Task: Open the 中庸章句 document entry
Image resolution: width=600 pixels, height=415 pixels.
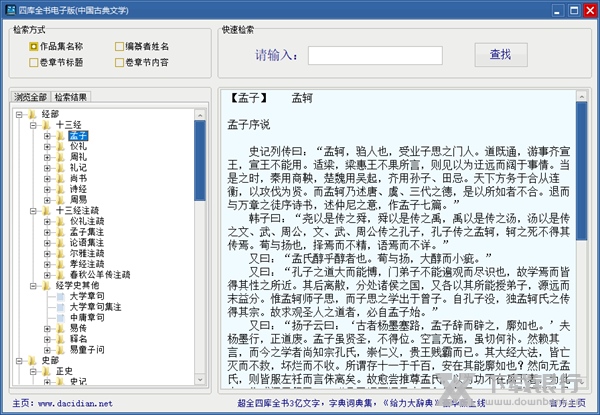Action: (x=87, y=317)
